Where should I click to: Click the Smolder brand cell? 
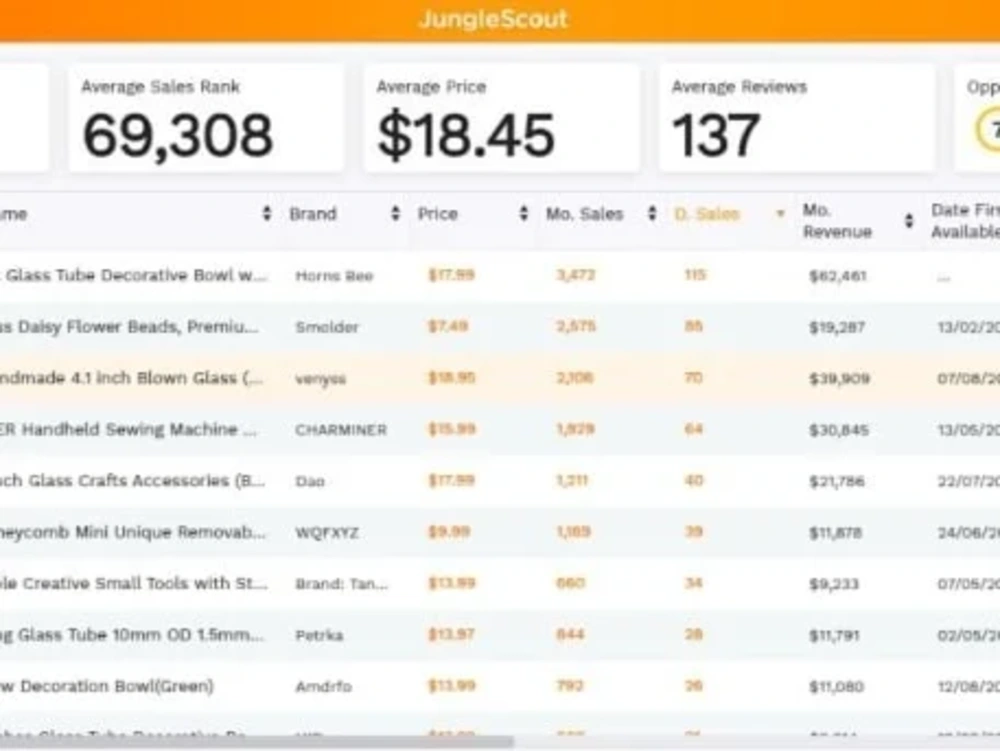327,327
